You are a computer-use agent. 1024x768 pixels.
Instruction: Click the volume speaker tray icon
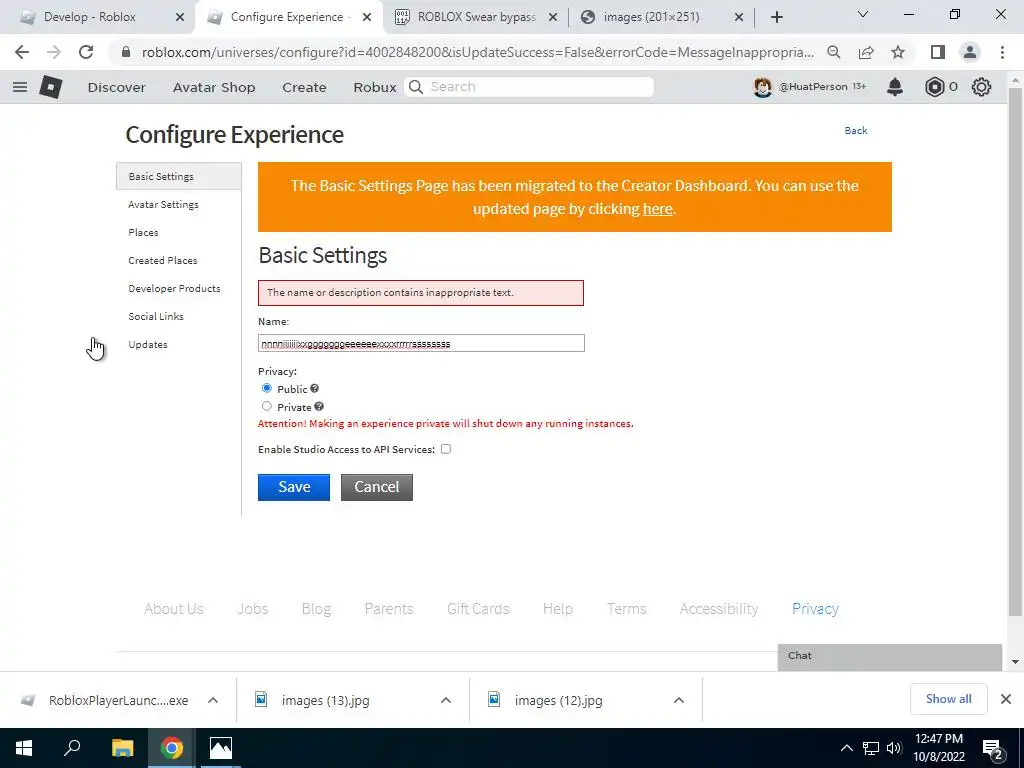[x=894, y=748]
